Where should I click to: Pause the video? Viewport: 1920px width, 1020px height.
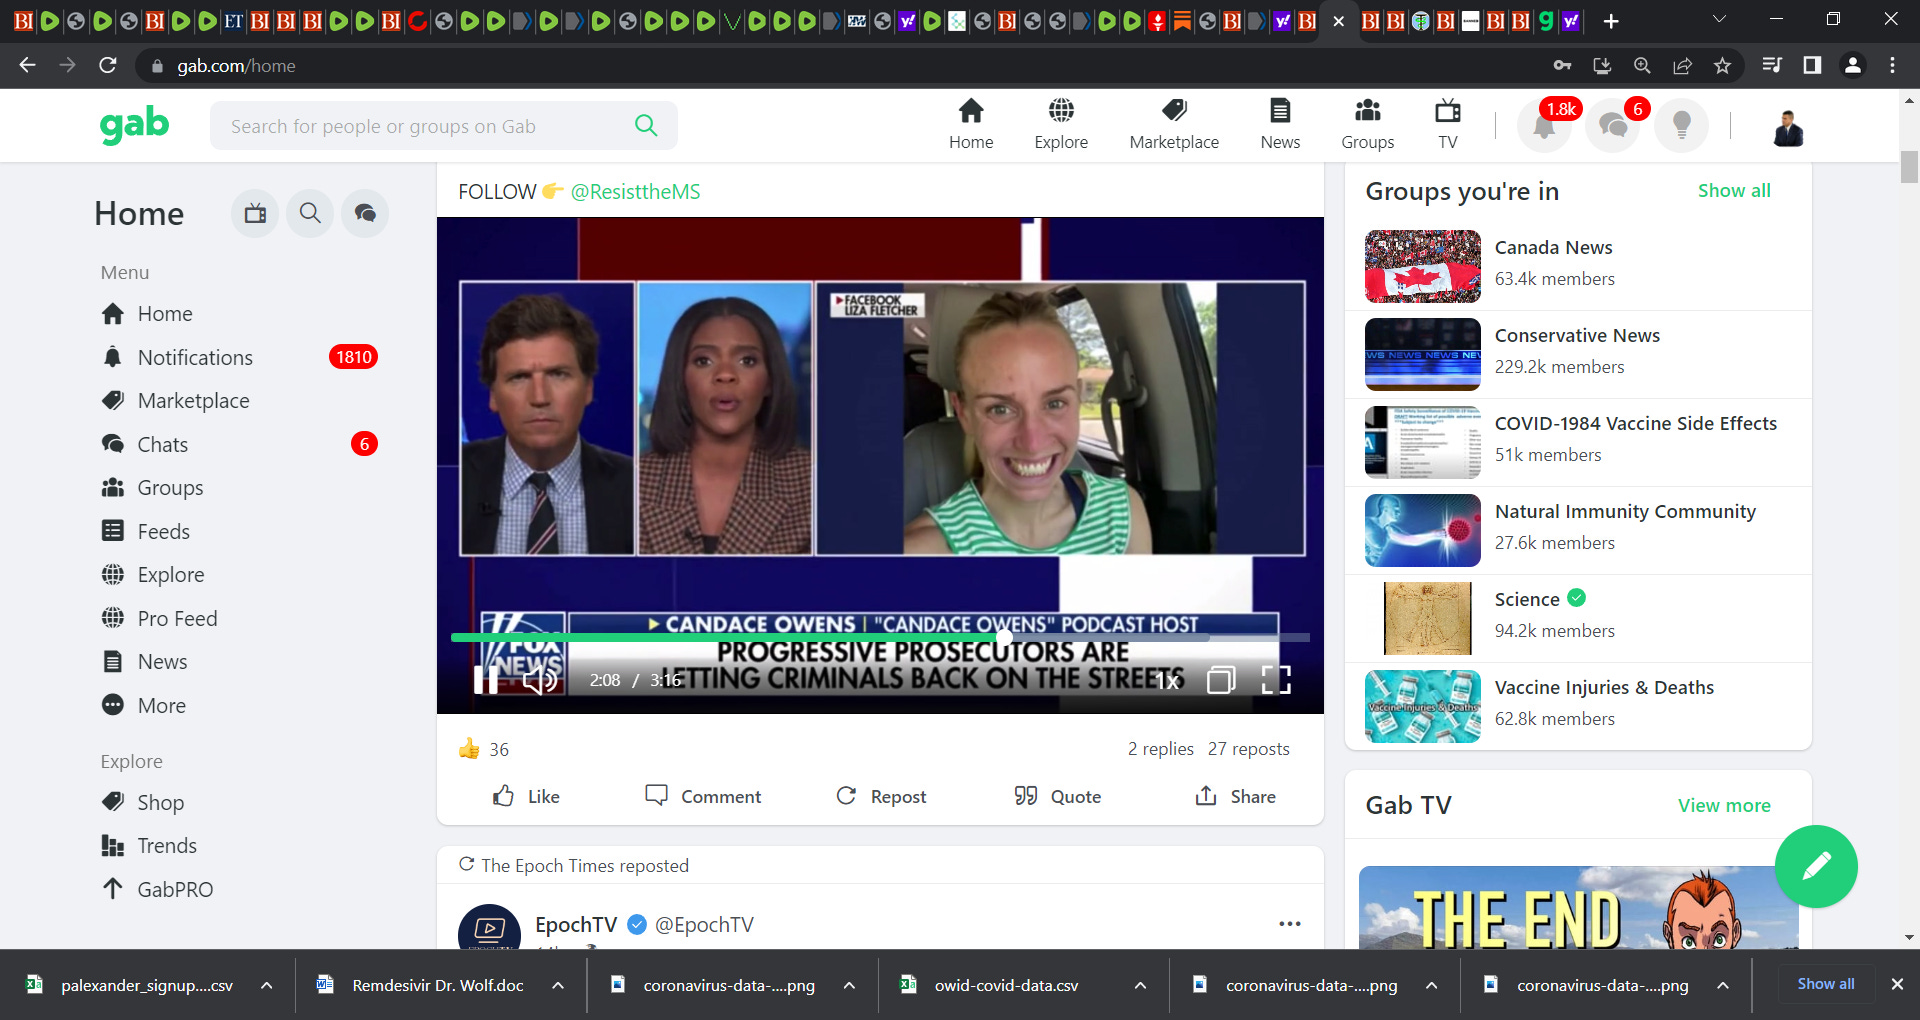pyautogui.click(x=486, y=680)
